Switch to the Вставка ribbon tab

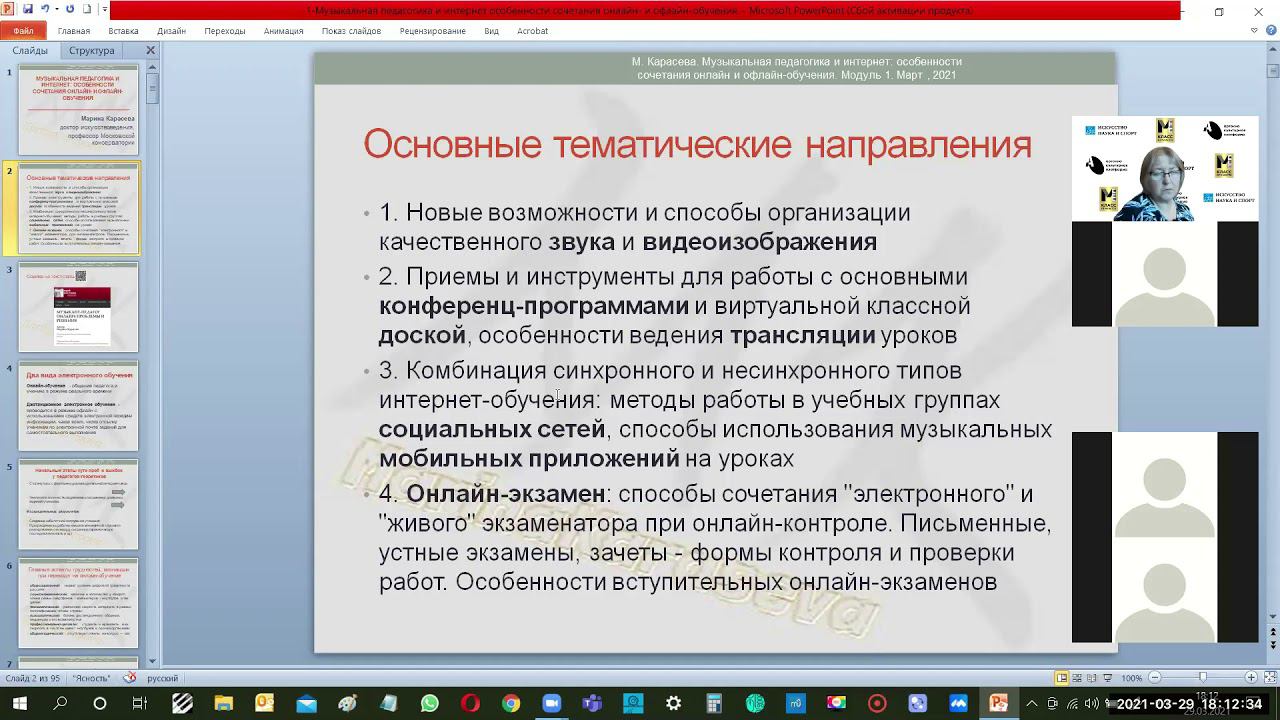pos(124,31)
